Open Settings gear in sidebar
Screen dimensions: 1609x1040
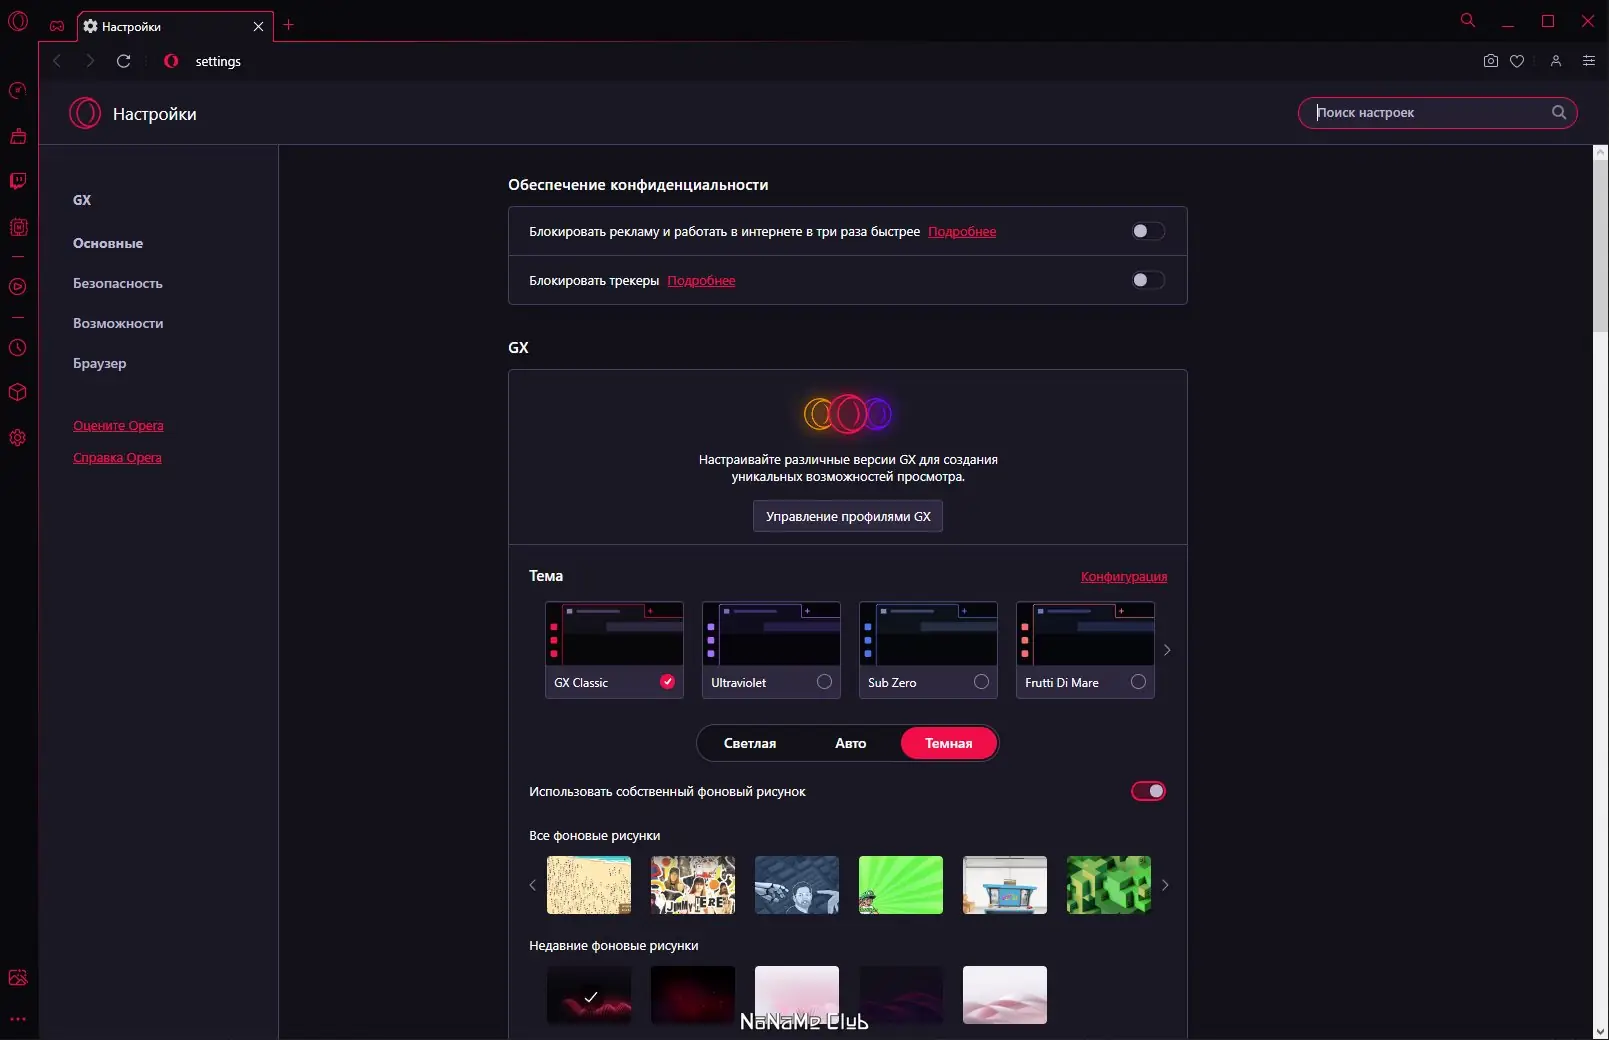pos(18,437)
